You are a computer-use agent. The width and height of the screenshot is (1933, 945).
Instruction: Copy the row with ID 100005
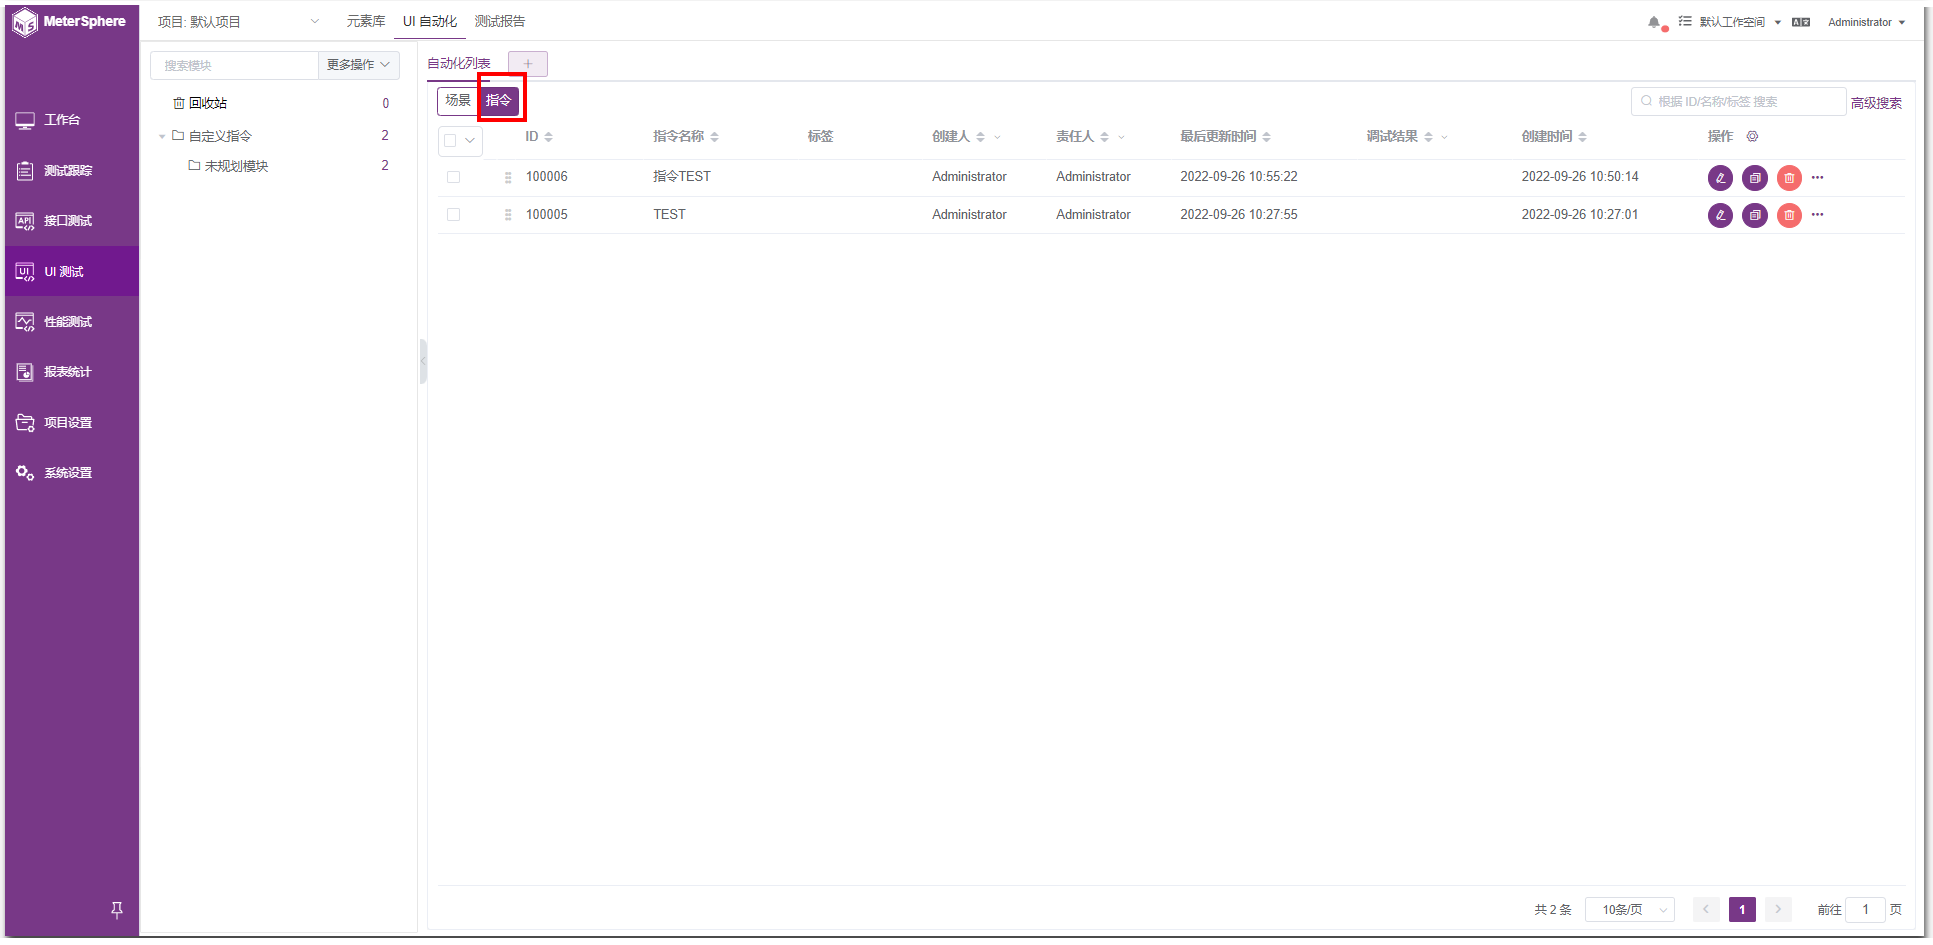click(1755, 215)
